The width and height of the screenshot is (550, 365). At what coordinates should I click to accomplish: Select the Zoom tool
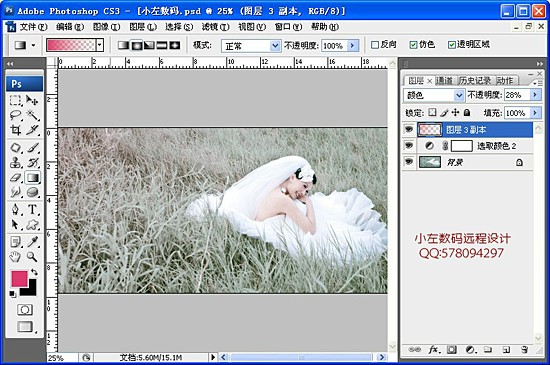tap(32, 257)
